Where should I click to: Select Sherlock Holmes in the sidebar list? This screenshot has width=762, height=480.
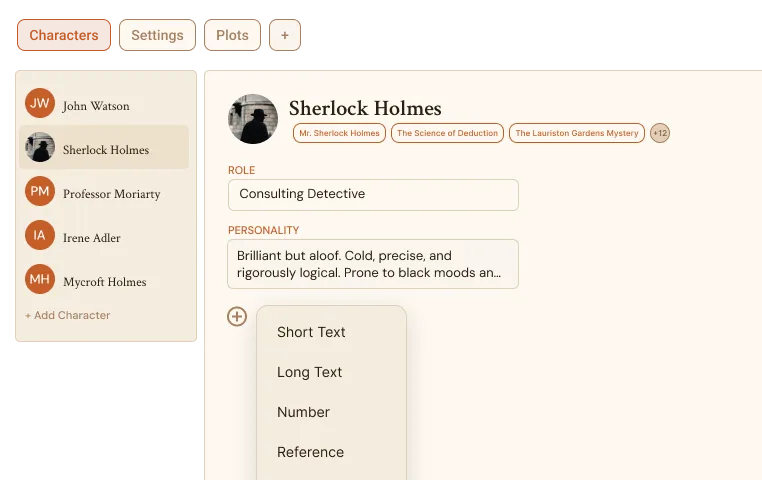[104, 147]
